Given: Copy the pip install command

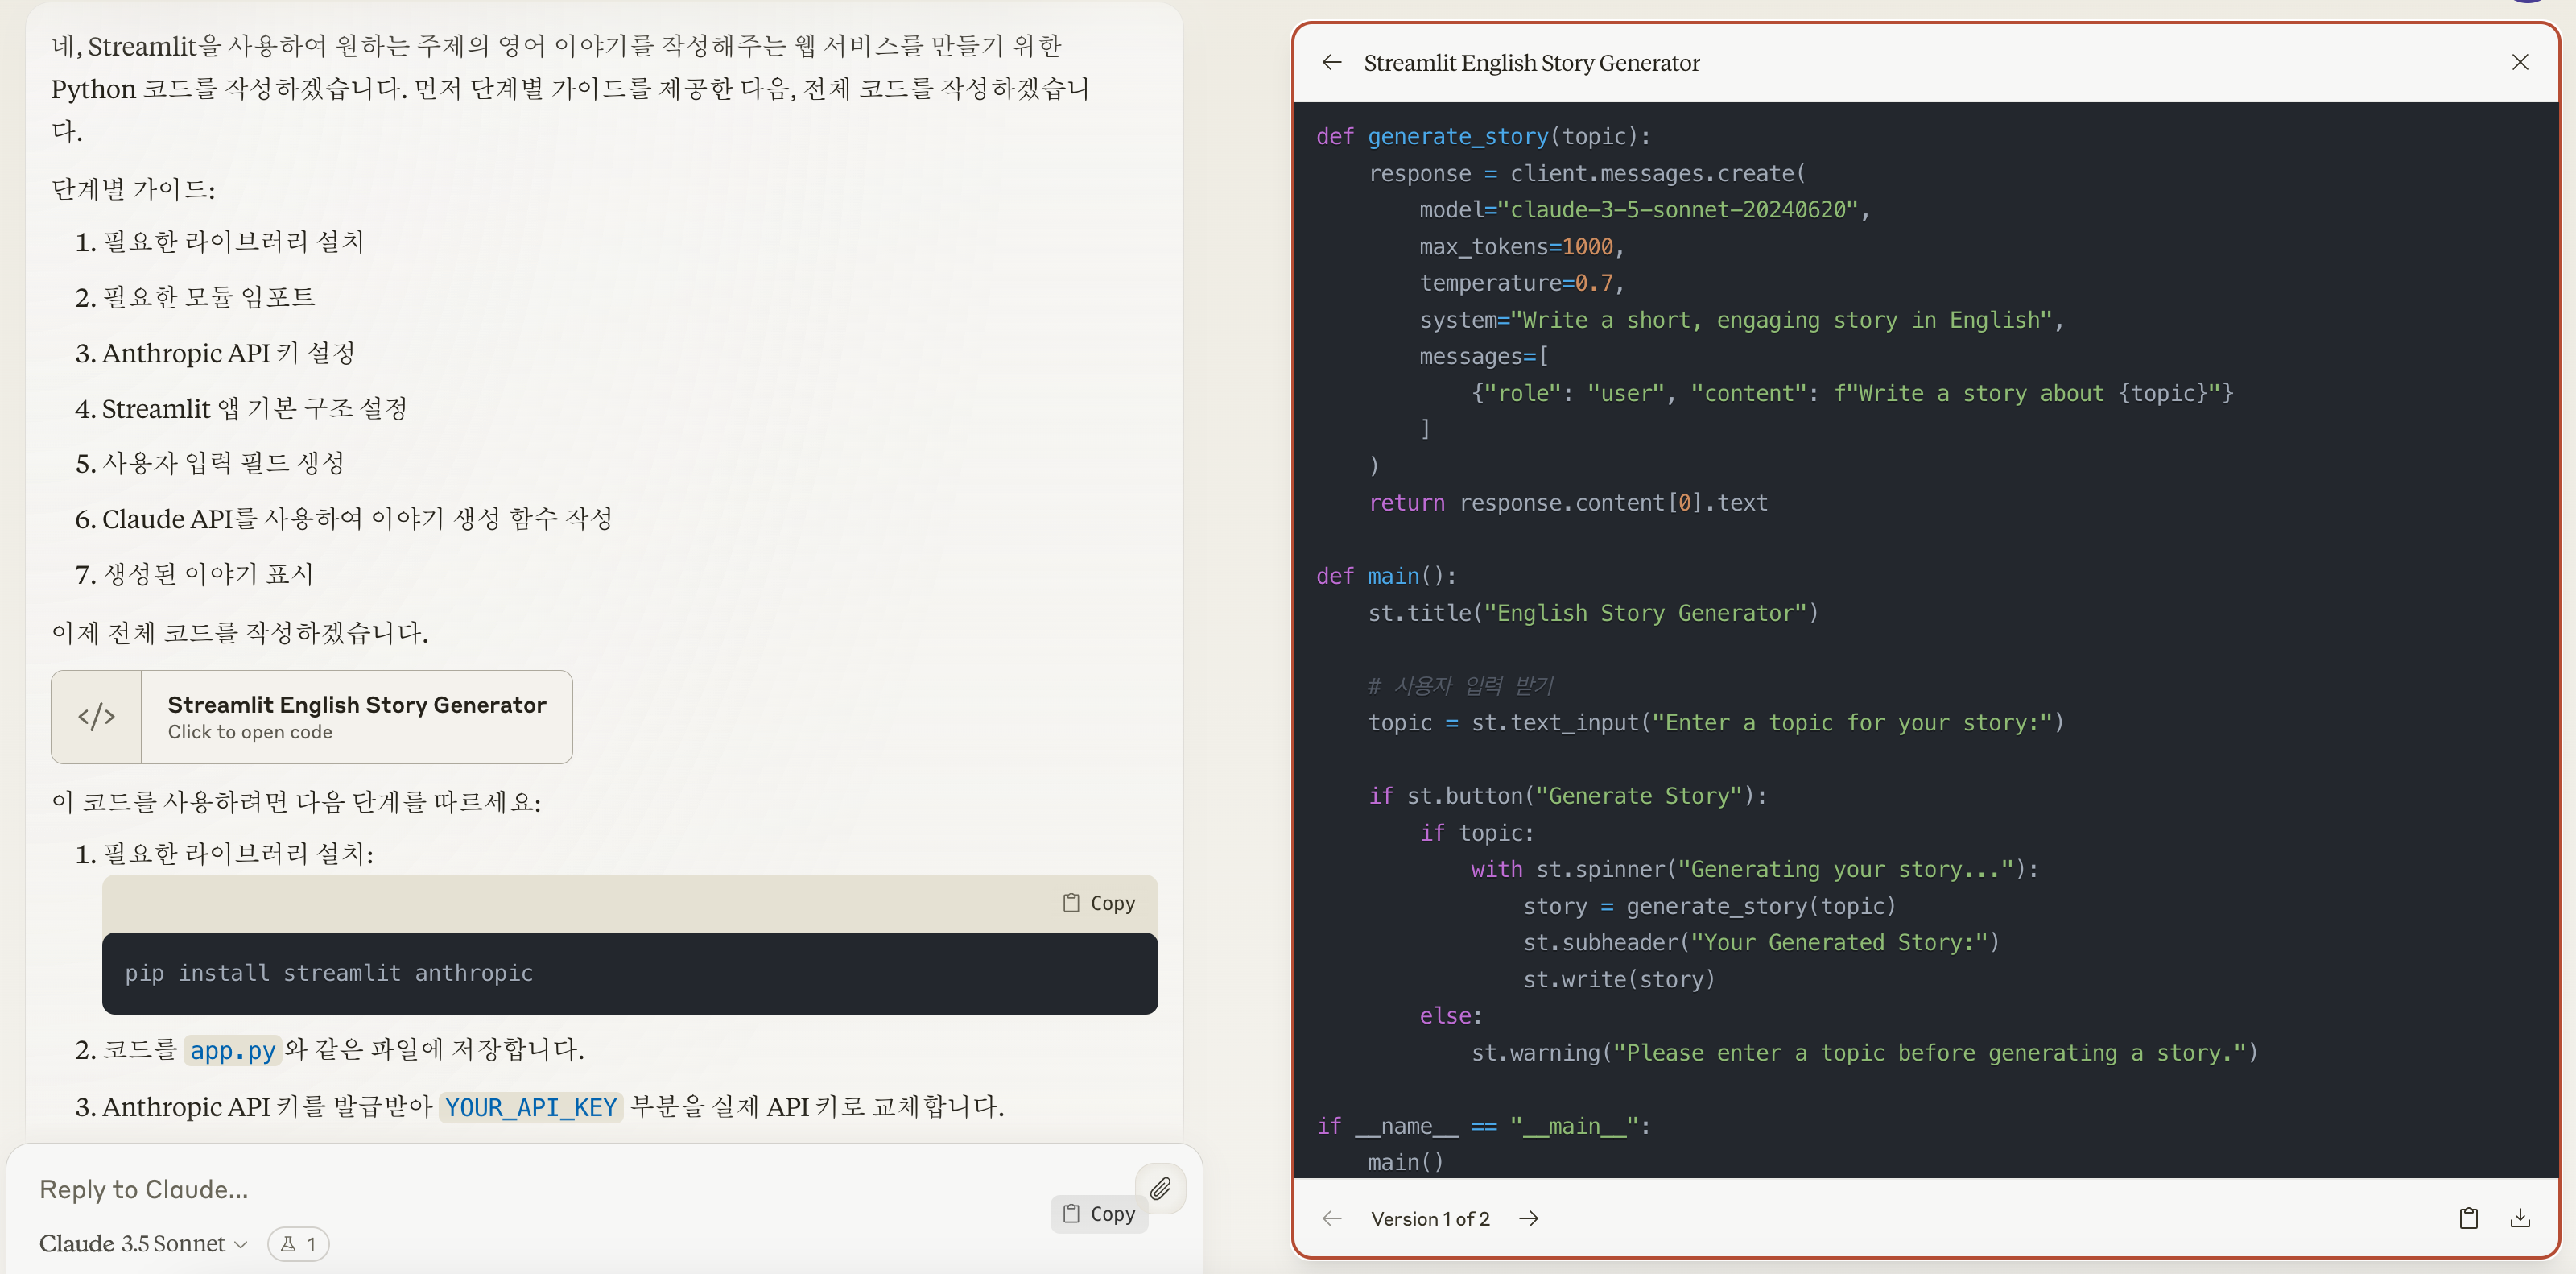Looking at the screenshot, I should pos(1099,903).
